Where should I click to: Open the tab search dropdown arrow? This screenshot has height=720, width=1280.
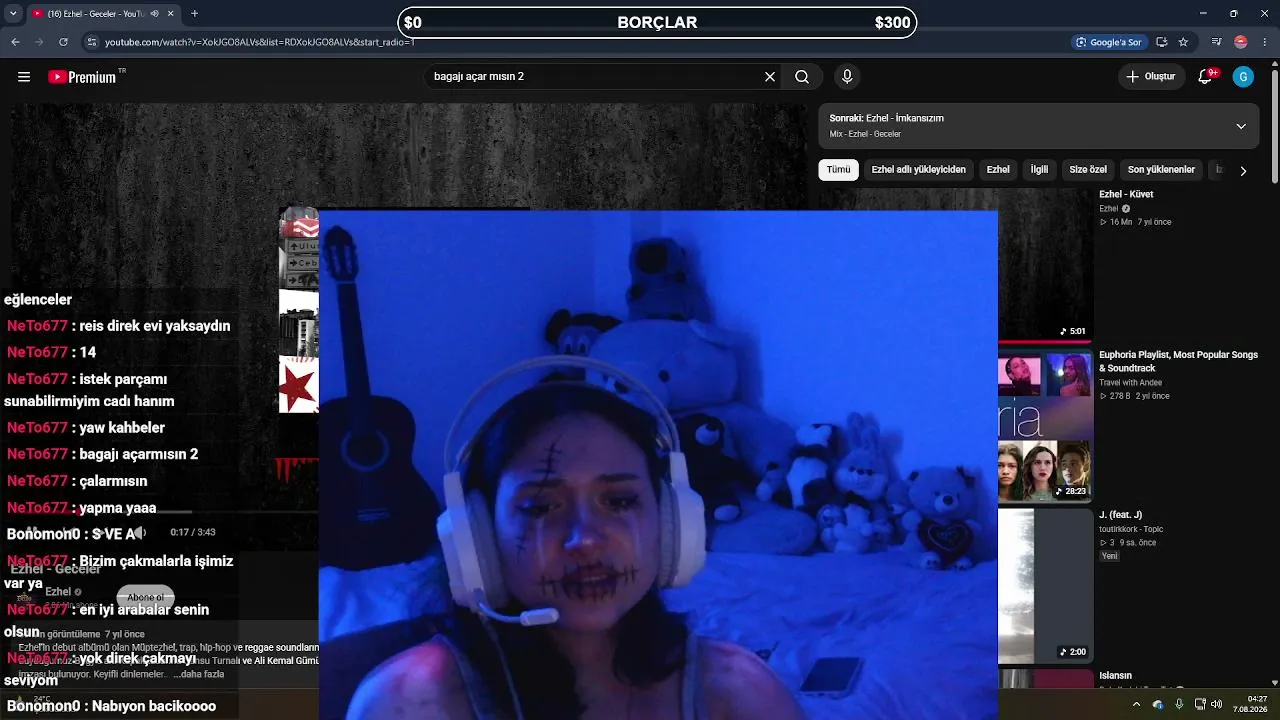[13, 14]
